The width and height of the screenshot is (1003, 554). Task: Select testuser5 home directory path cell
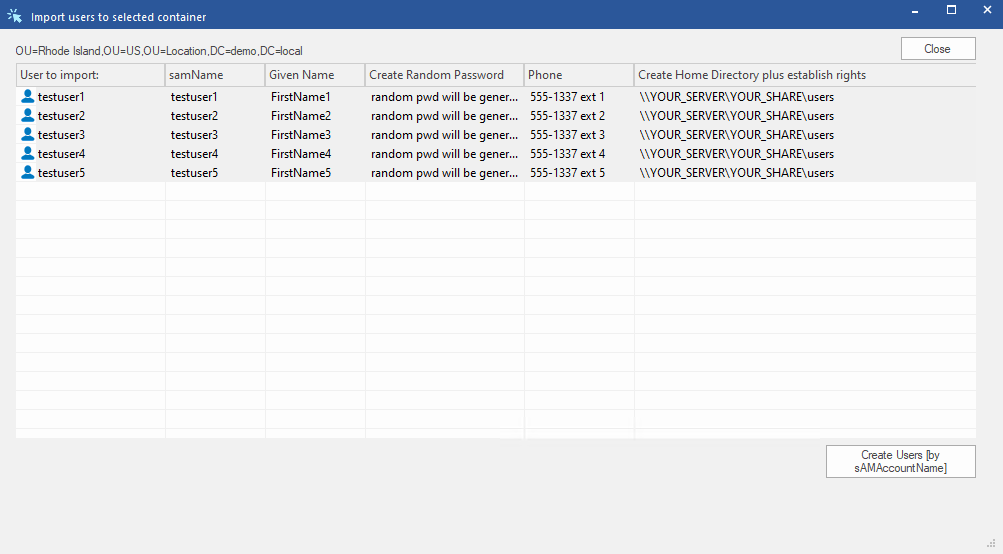[736, 173]
